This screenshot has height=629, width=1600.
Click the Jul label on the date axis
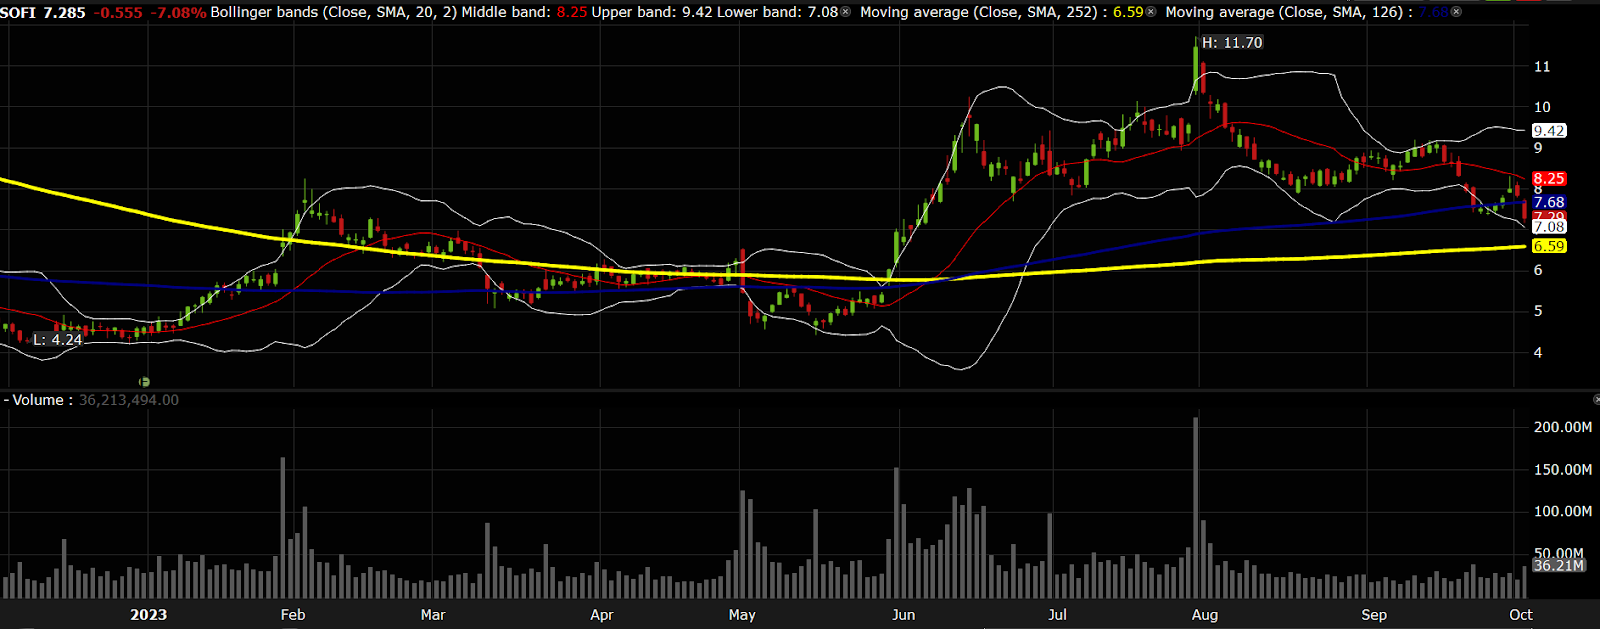click(x=1057, y=614)
